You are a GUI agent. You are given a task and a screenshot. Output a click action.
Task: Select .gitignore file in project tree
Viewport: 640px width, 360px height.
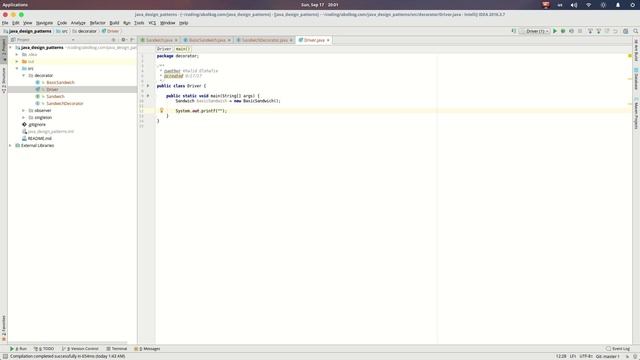37,124
